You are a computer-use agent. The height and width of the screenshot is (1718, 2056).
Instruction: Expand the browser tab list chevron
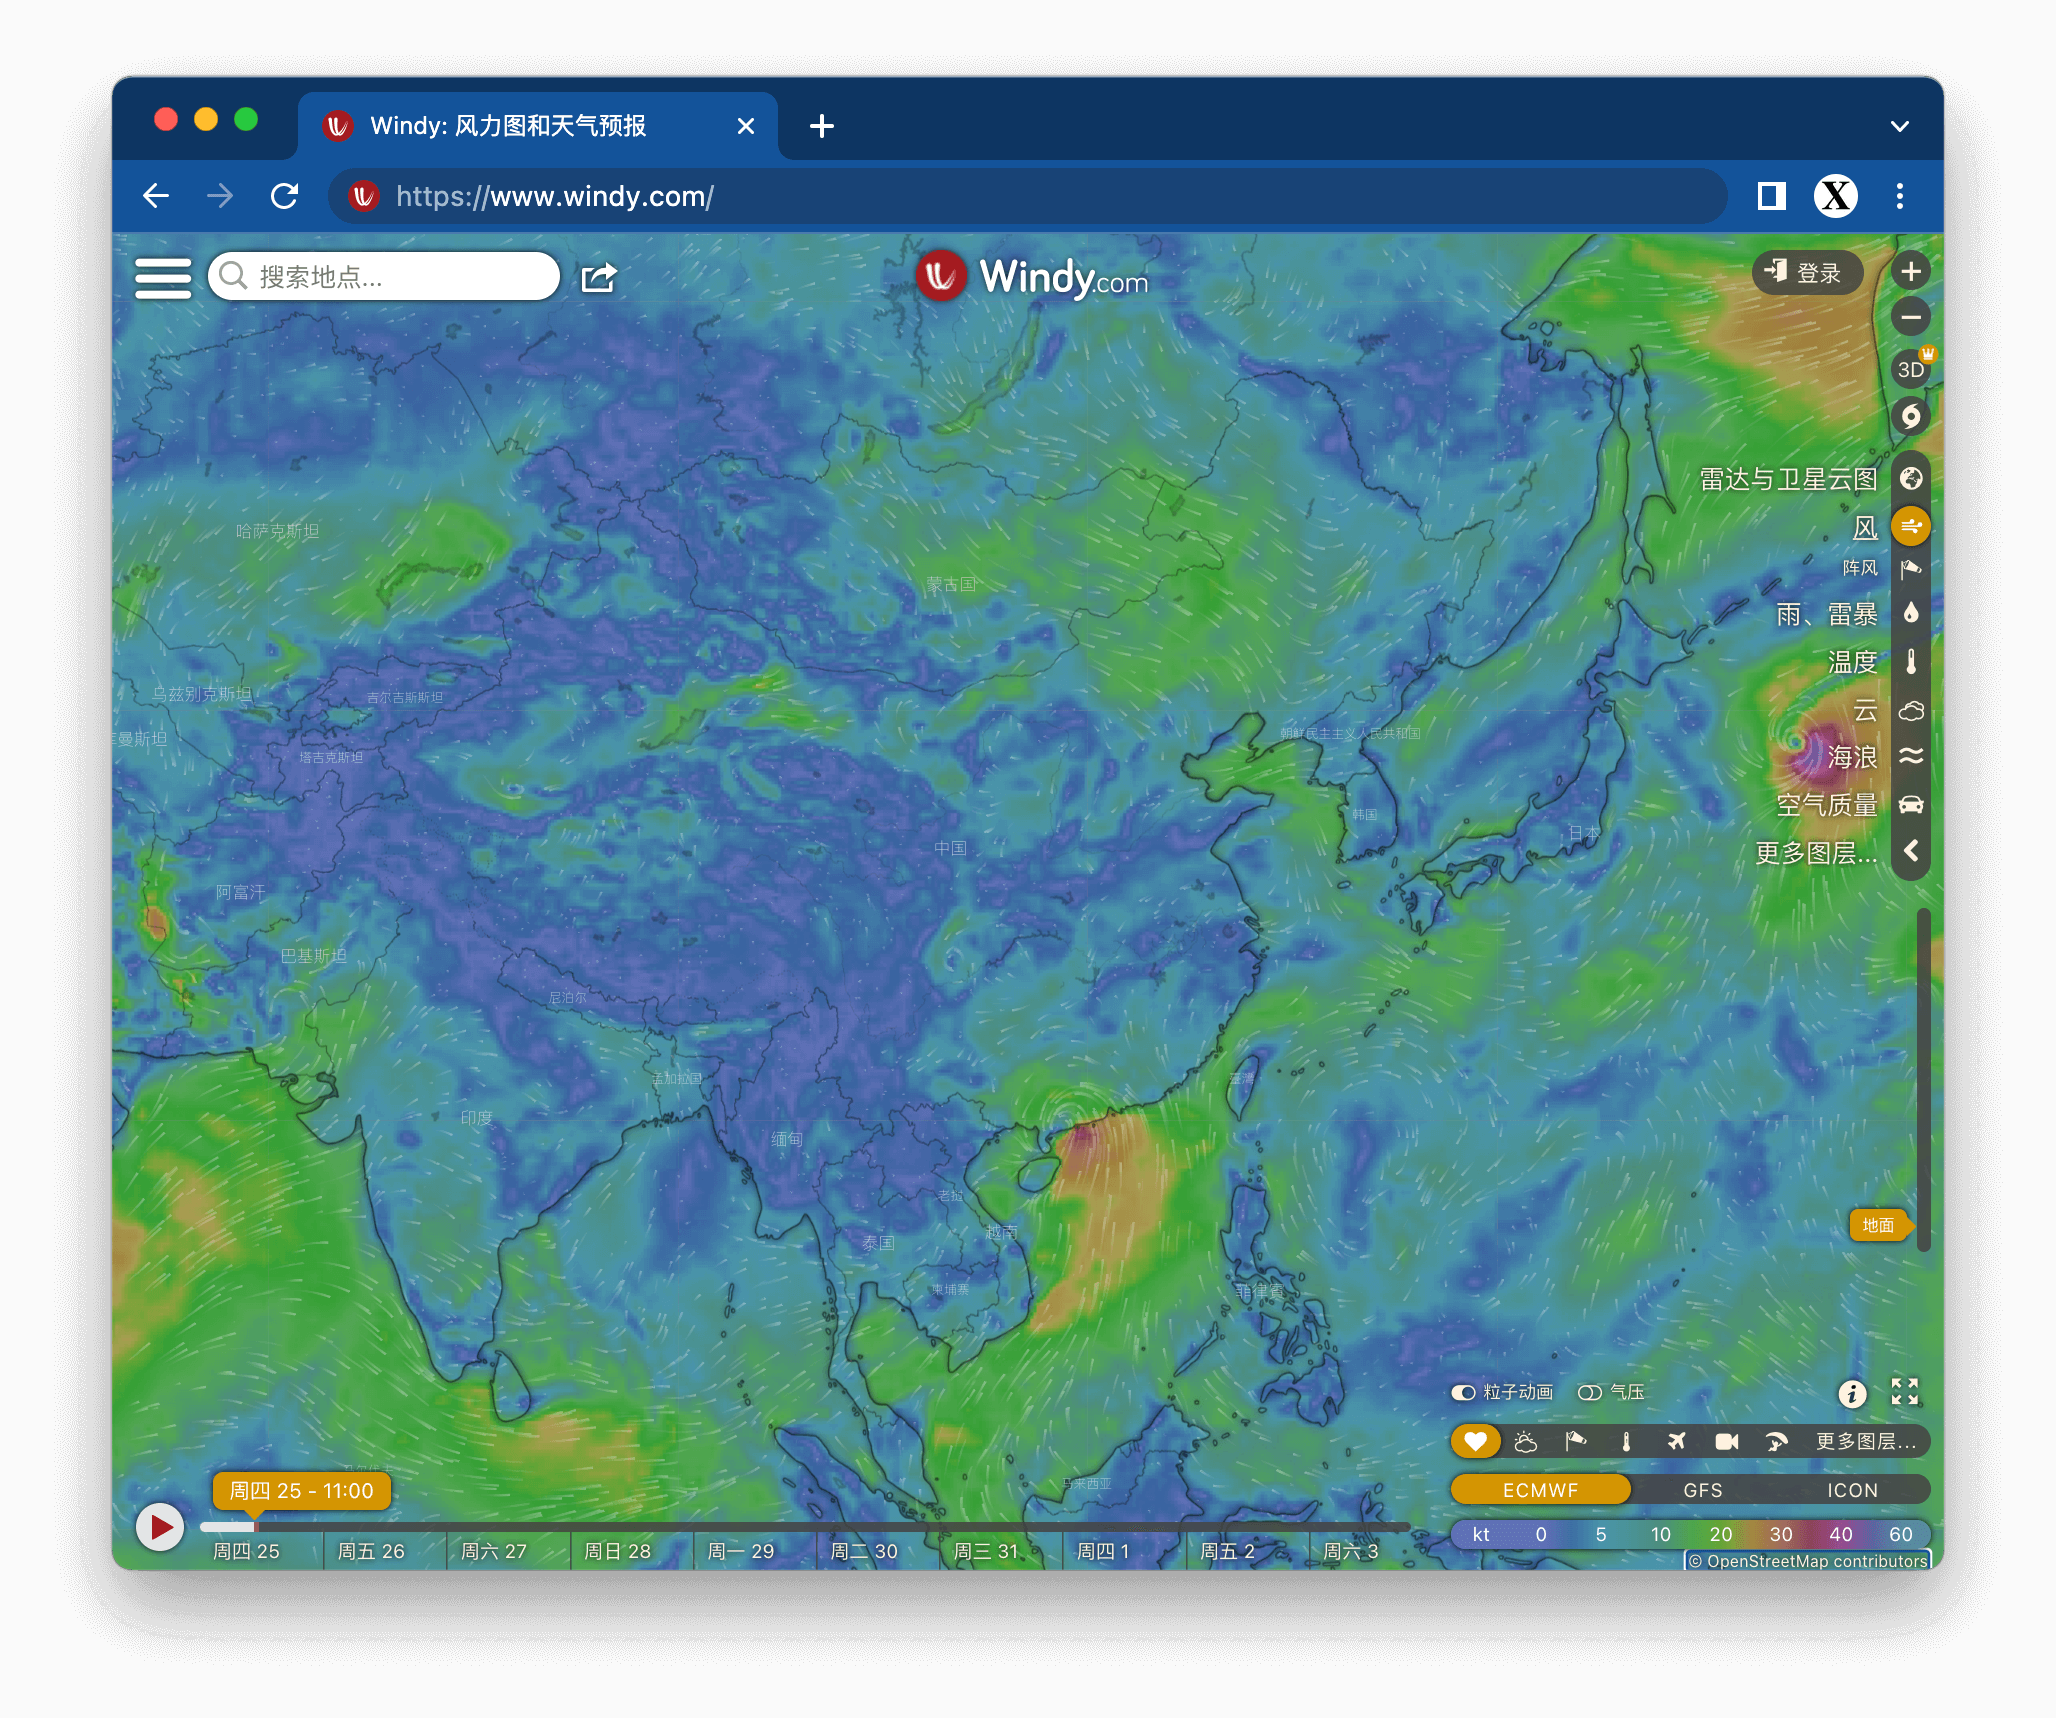click(1900, 126)
